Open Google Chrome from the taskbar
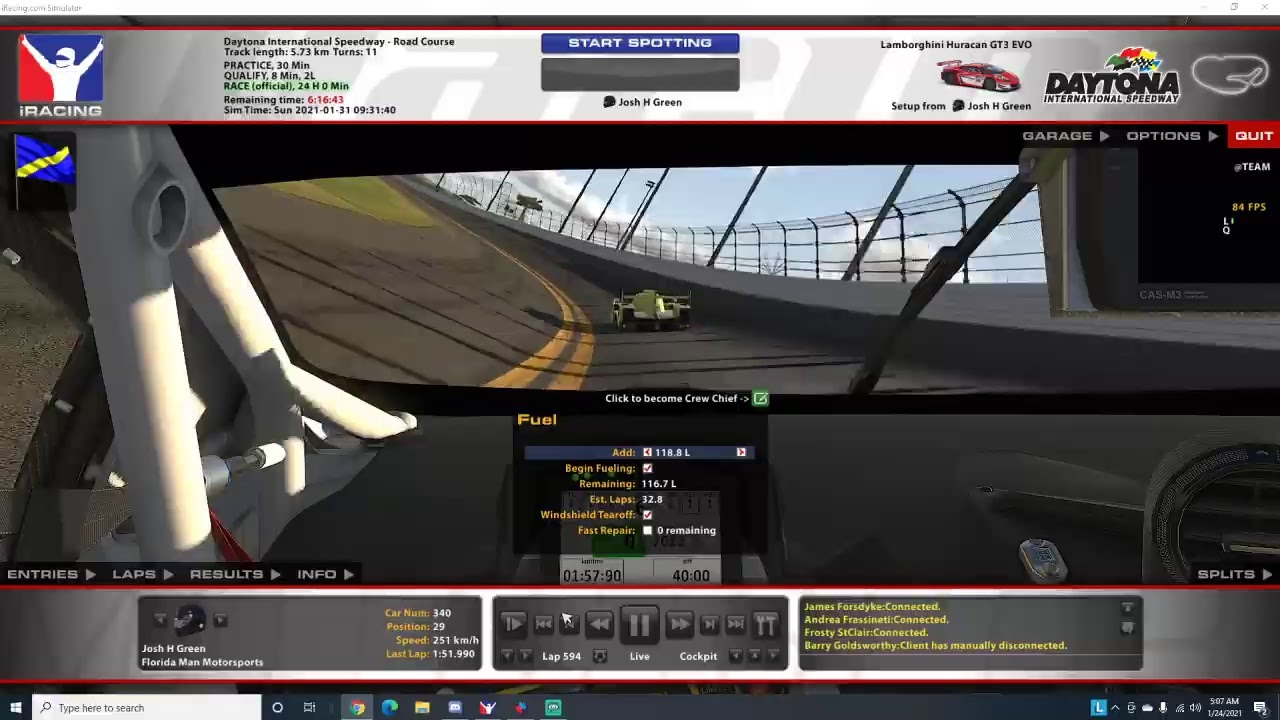This screenshot has height=720, width=1280. tap(357, 708)
